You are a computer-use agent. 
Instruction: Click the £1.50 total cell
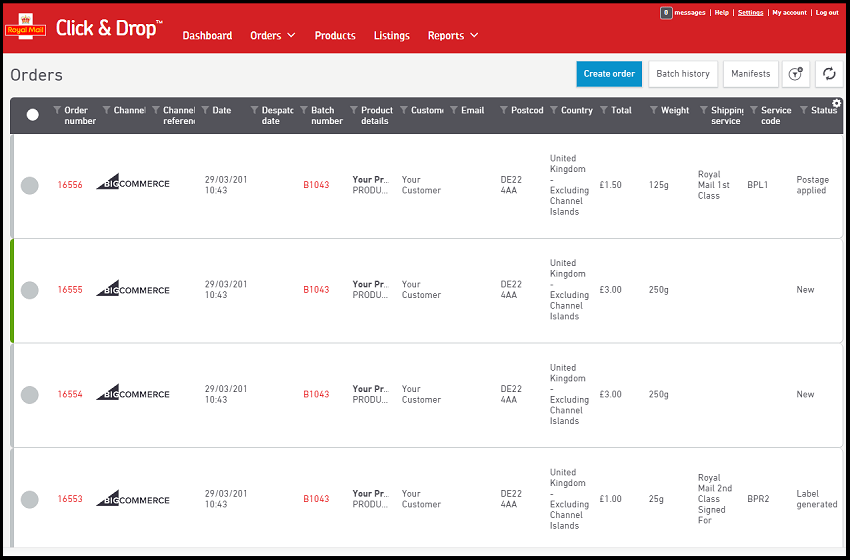click(610, 185)
